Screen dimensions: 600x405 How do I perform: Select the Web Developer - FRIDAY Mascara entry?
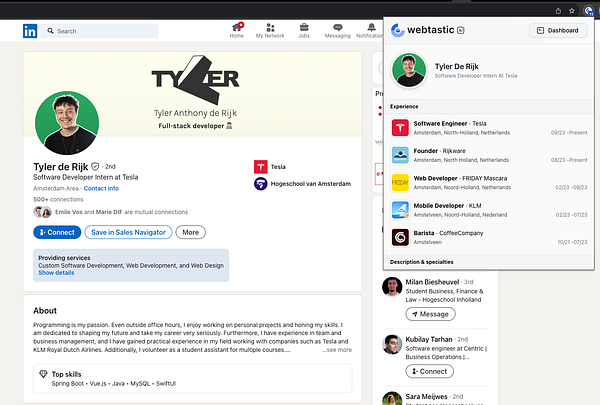[x=489, y=183]
